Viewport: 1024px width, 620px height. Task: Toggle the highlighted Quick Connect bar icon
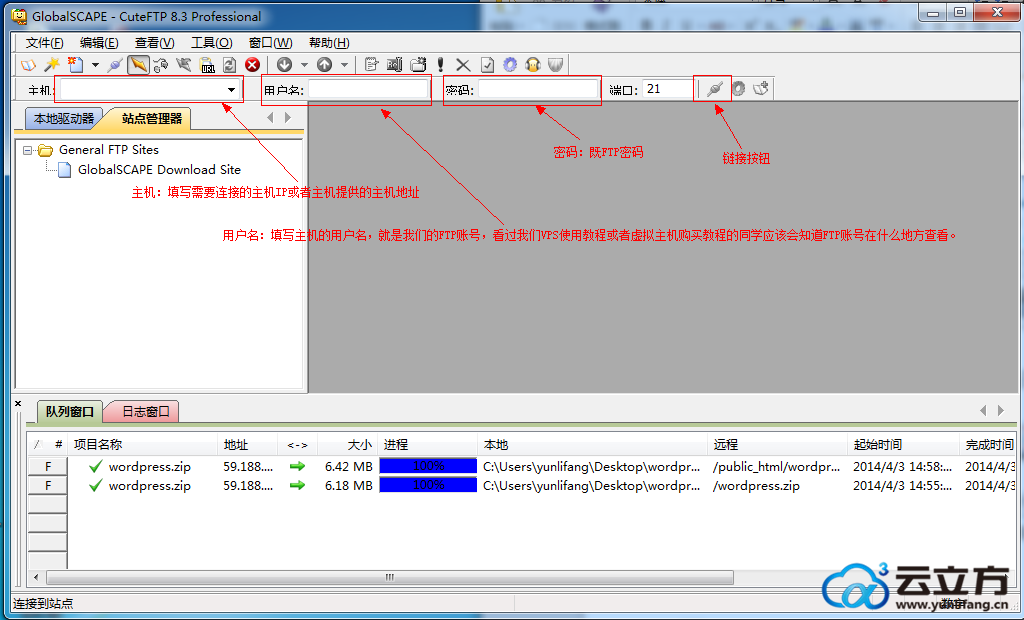[x=138, y=65]
